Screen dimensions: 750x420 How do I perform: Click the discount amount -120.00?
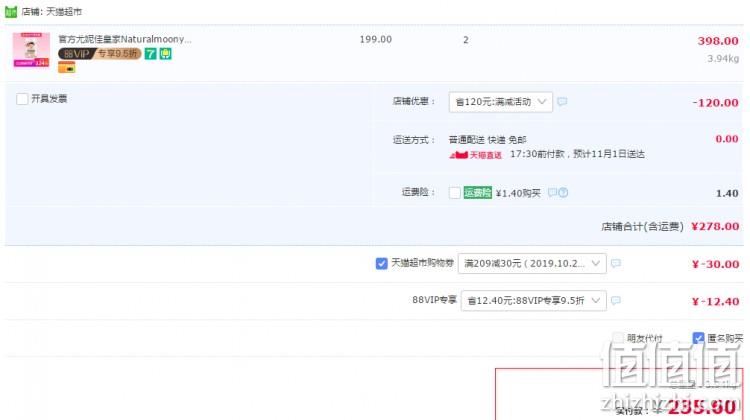click(x=716, y=102)
